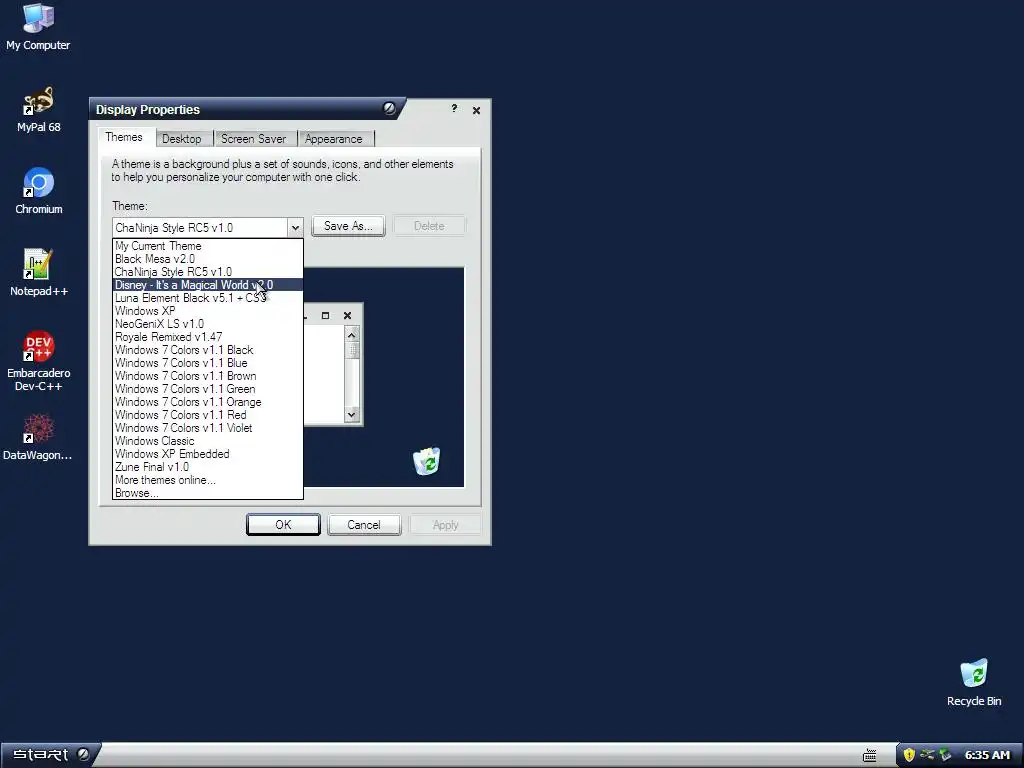Select the DataWagon desktop shortcut
This screenshot has height=768, width=1024.
click(38, 437)
